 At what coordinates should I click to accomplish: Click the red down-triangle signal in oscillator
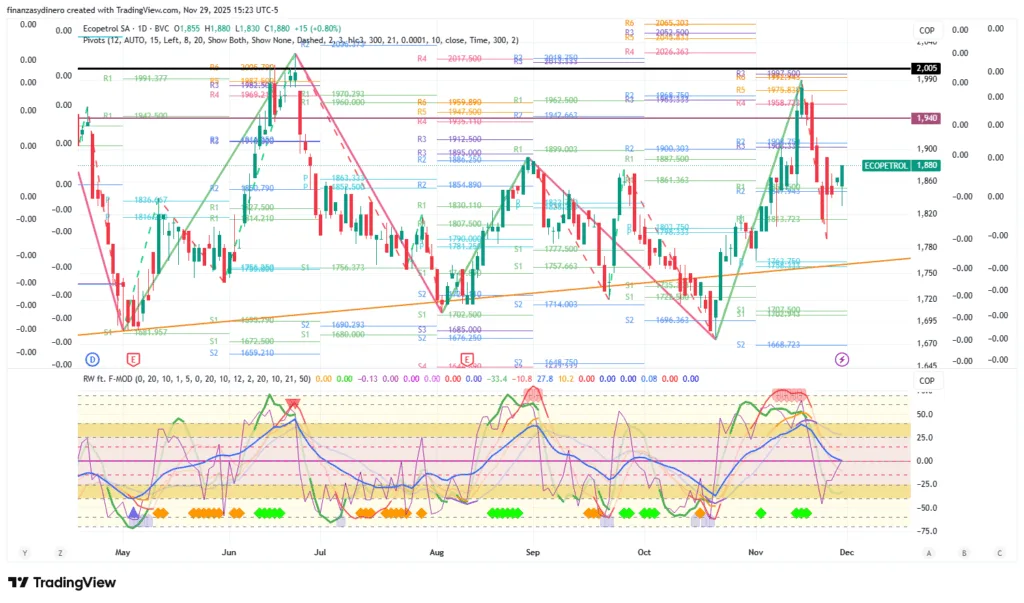(x=292, y=405)
